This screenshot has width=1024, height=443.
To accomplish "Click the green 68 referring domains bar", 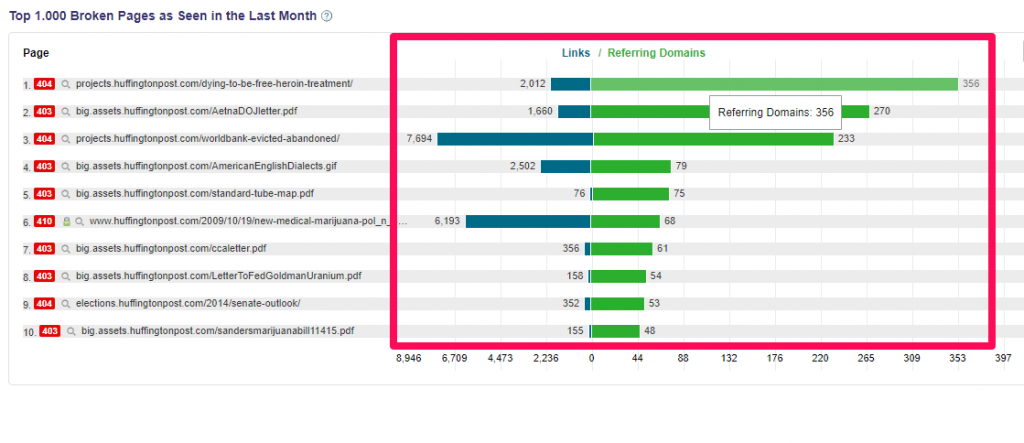I will click(x=625, y=222).
